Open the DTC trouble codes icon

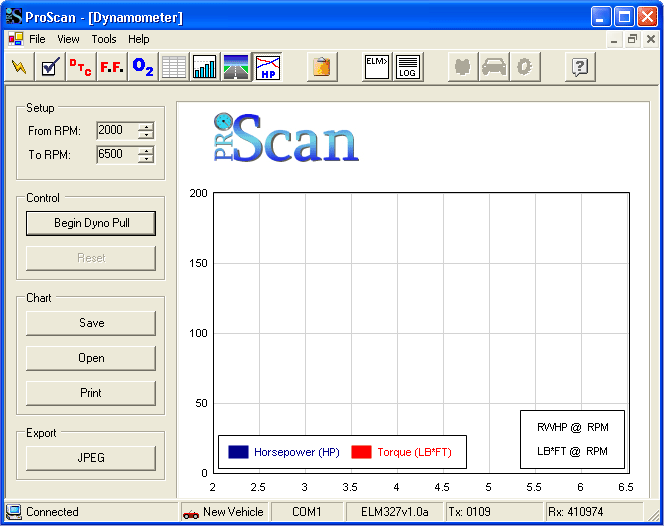tap(81, 67)
